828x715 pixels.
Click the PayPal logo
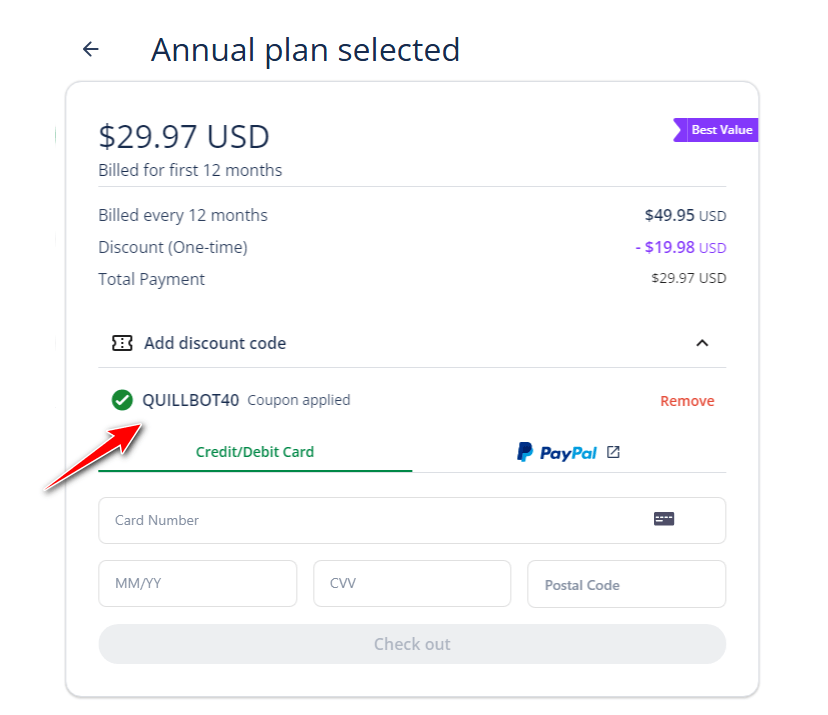pos(557,452)
